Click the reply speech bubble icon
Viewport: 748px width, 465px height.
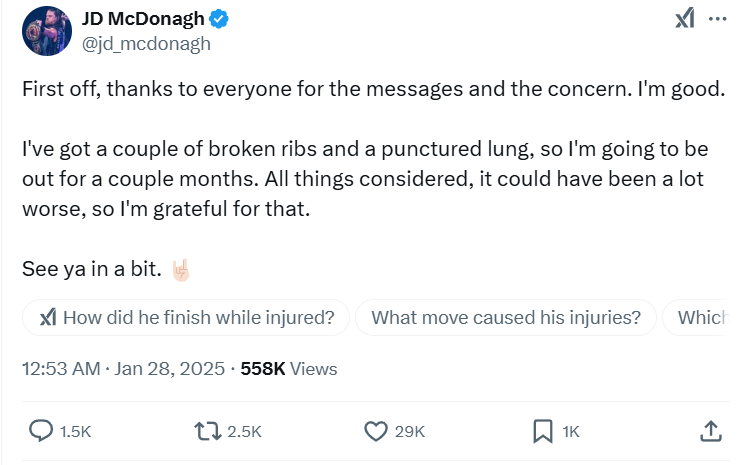point(41,431)
